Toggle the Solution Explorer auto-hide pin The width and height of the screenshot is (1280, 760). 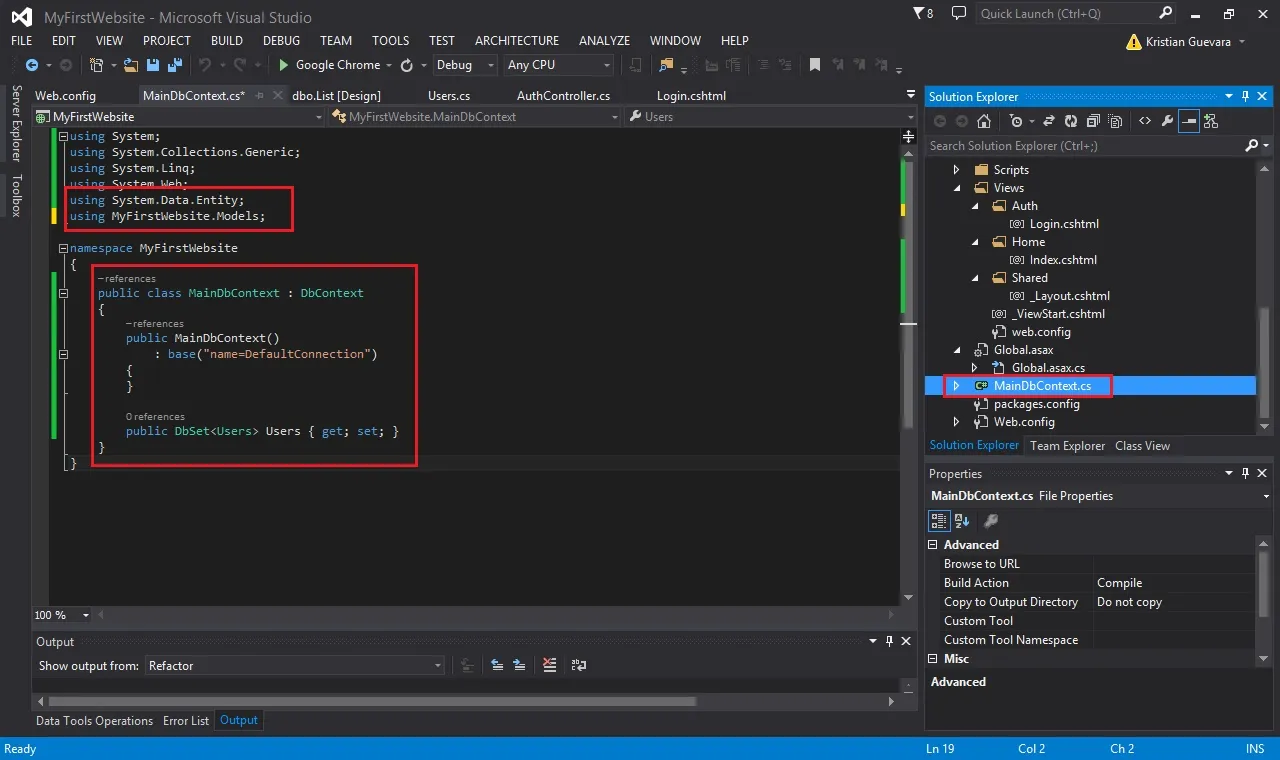click(x=1245, y=96)
